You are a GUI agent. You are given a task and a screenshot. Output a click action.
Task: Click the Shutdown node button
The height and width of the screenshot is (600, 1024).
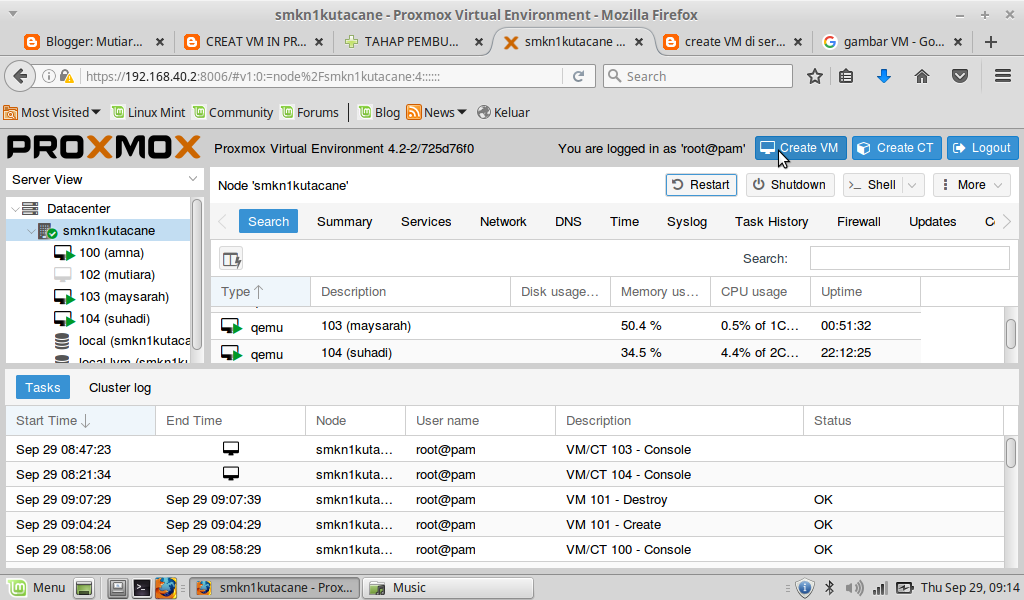pos(789,185)
